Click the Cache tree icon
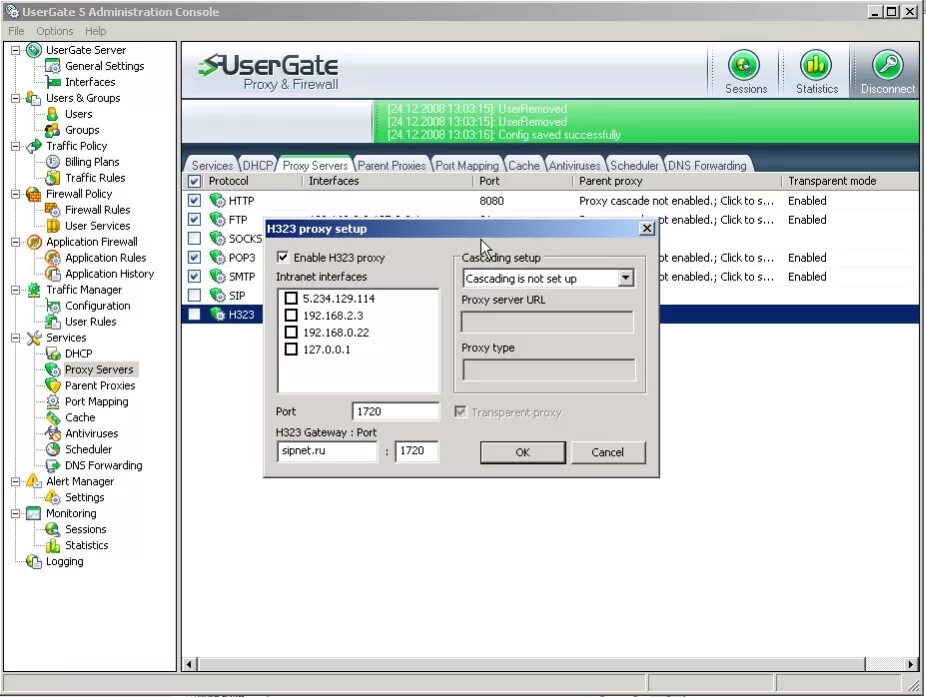This screenshot has height=697, width=926. (53, 418)
